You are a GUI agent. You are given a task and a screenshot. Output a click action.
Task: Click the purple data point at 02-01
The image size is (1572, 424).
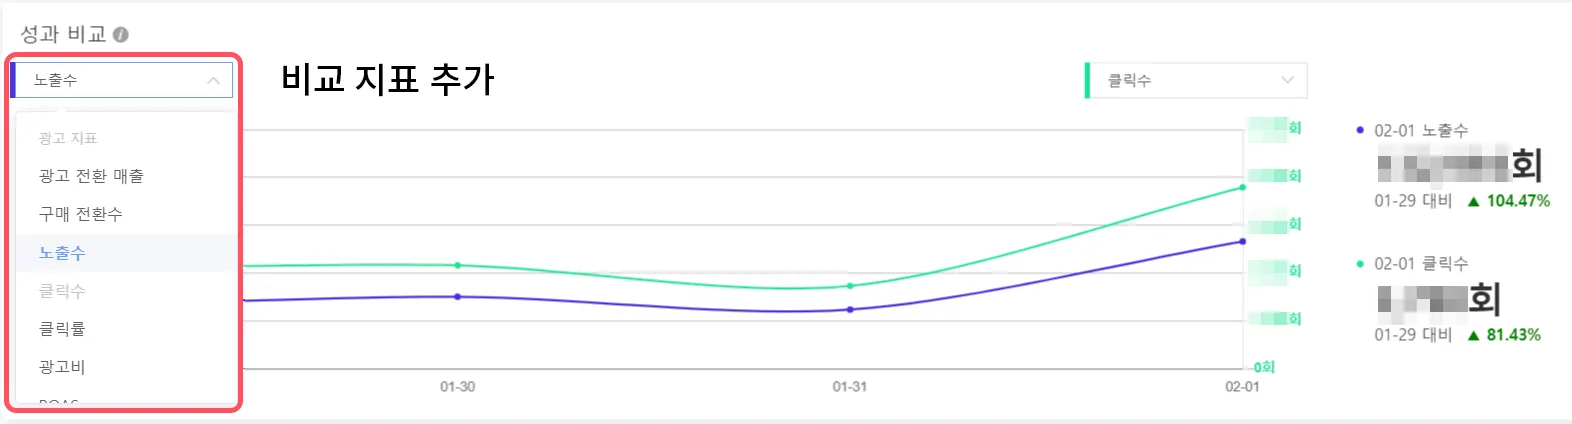[1243, 241]
